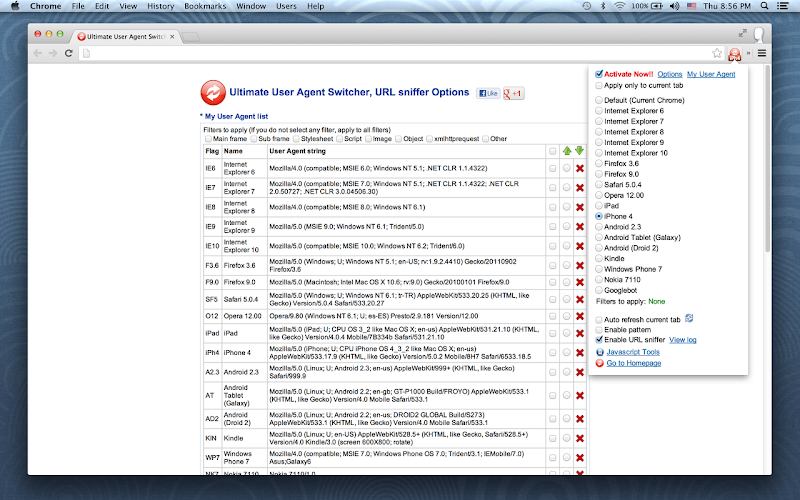Open Spotlight search in menu bar
Image resolution: width=800 pixels, height=500 pixels.
764,6
